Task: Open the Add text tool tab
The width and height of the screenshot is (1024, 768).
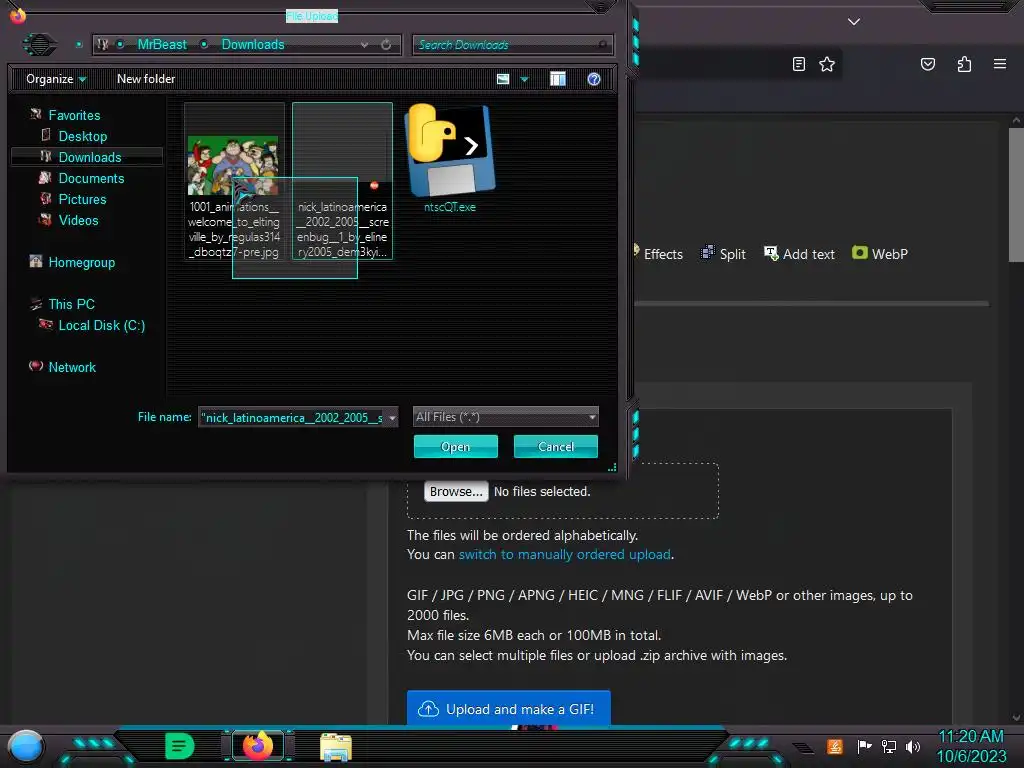Action: (x=799, y=254)
